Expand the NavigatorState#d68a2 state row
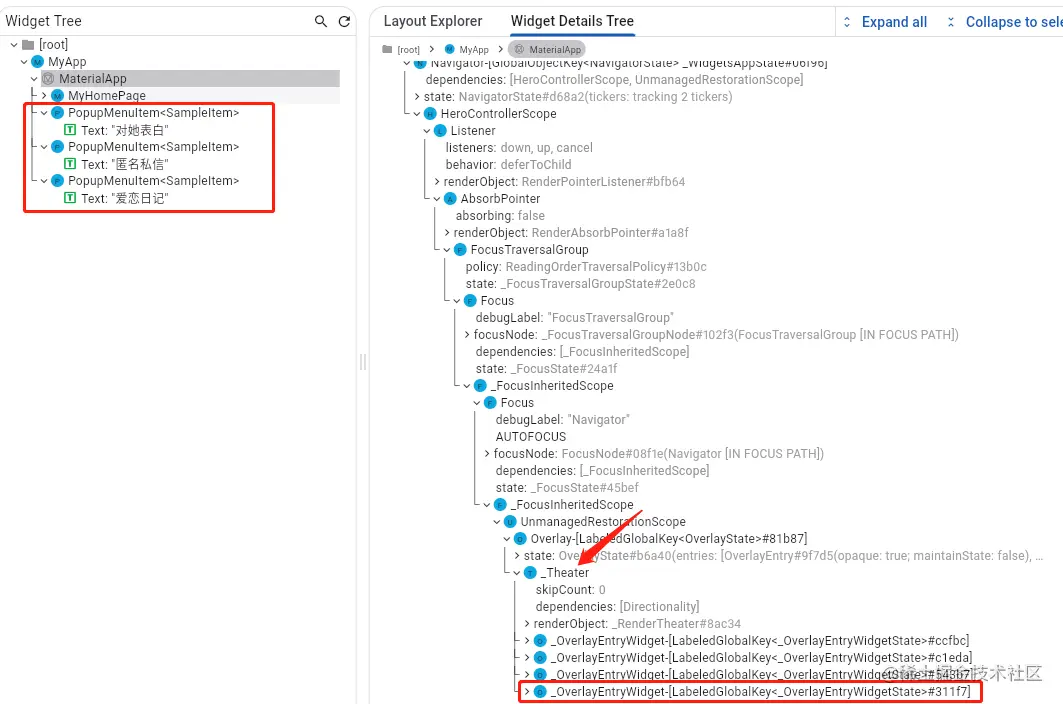The image size is (1063, 704). click(x=417, y=97)
